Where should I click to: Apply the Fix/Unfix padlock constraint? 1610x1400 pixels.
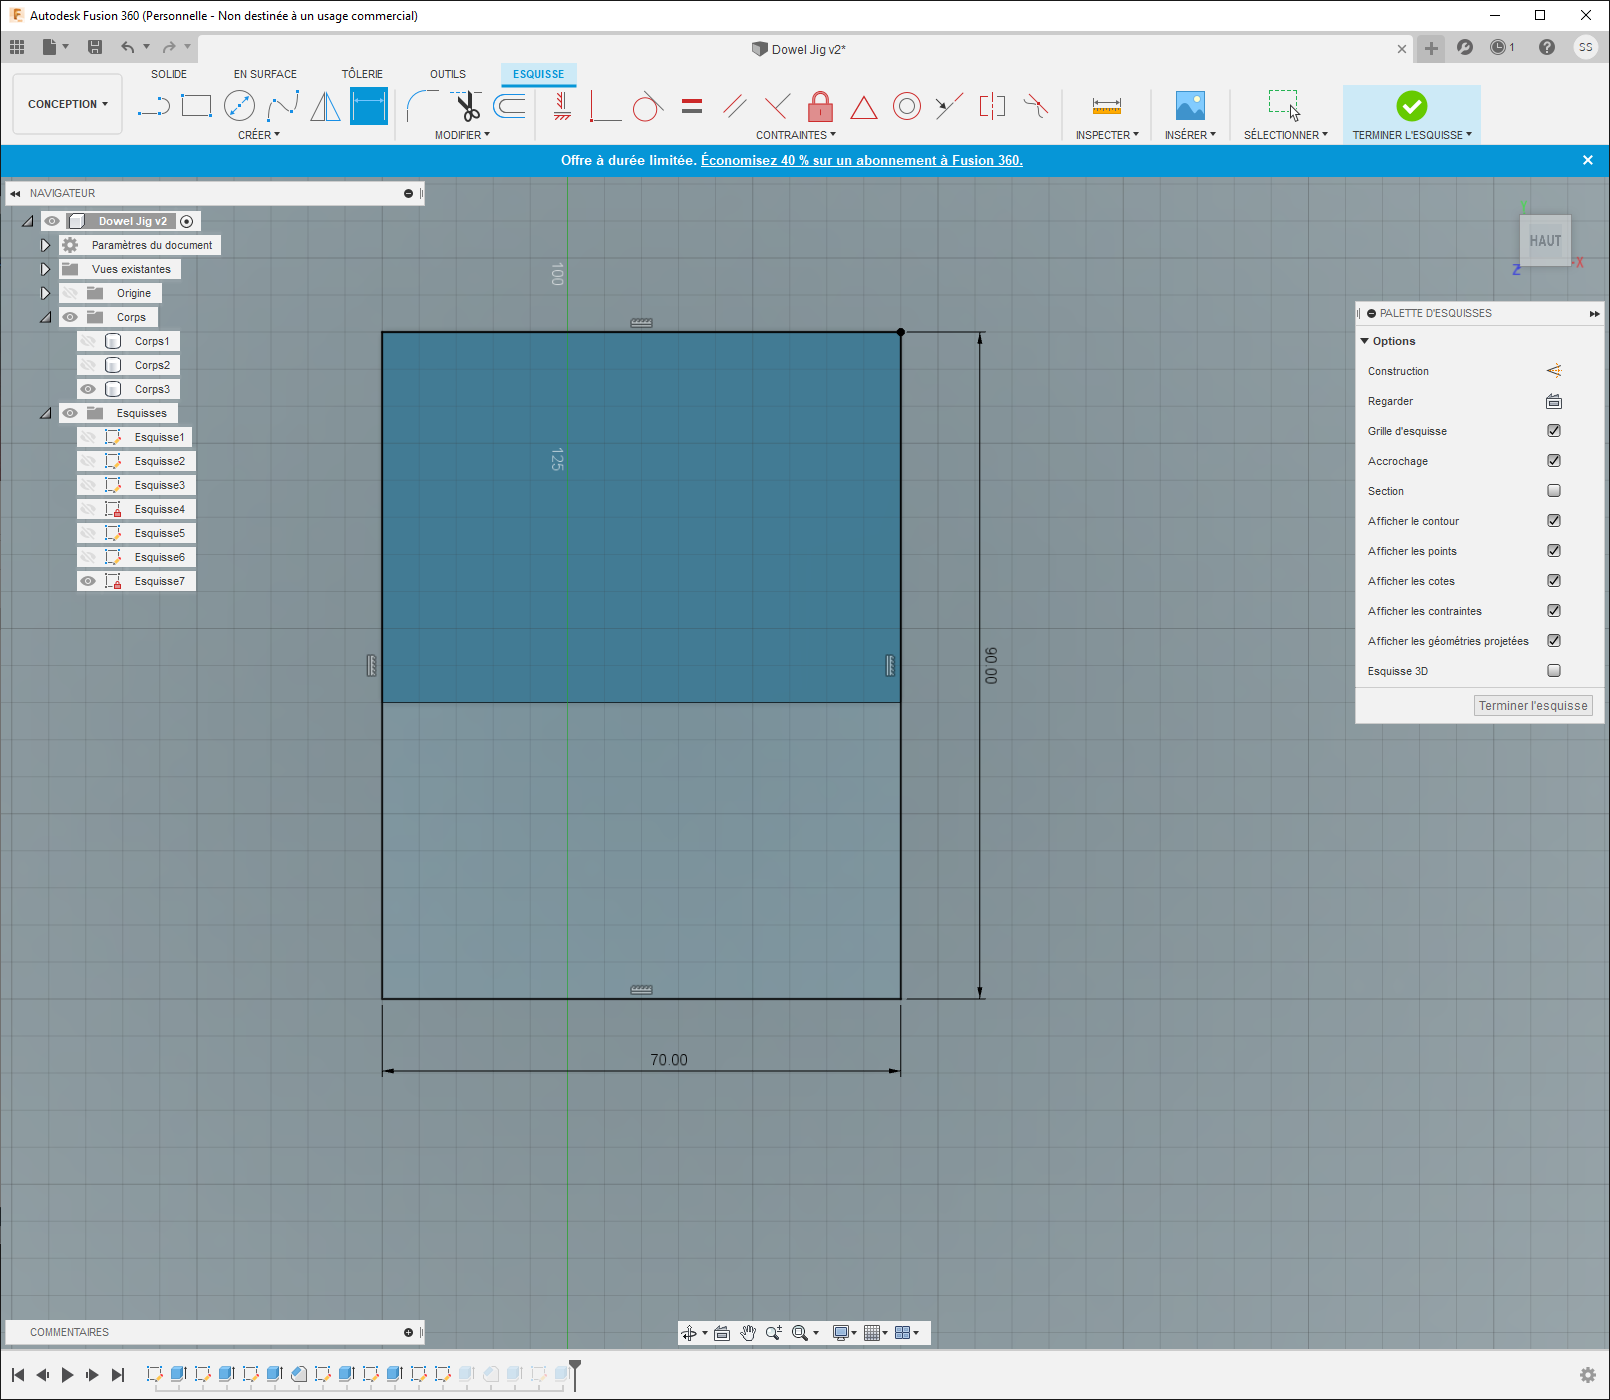820,105
